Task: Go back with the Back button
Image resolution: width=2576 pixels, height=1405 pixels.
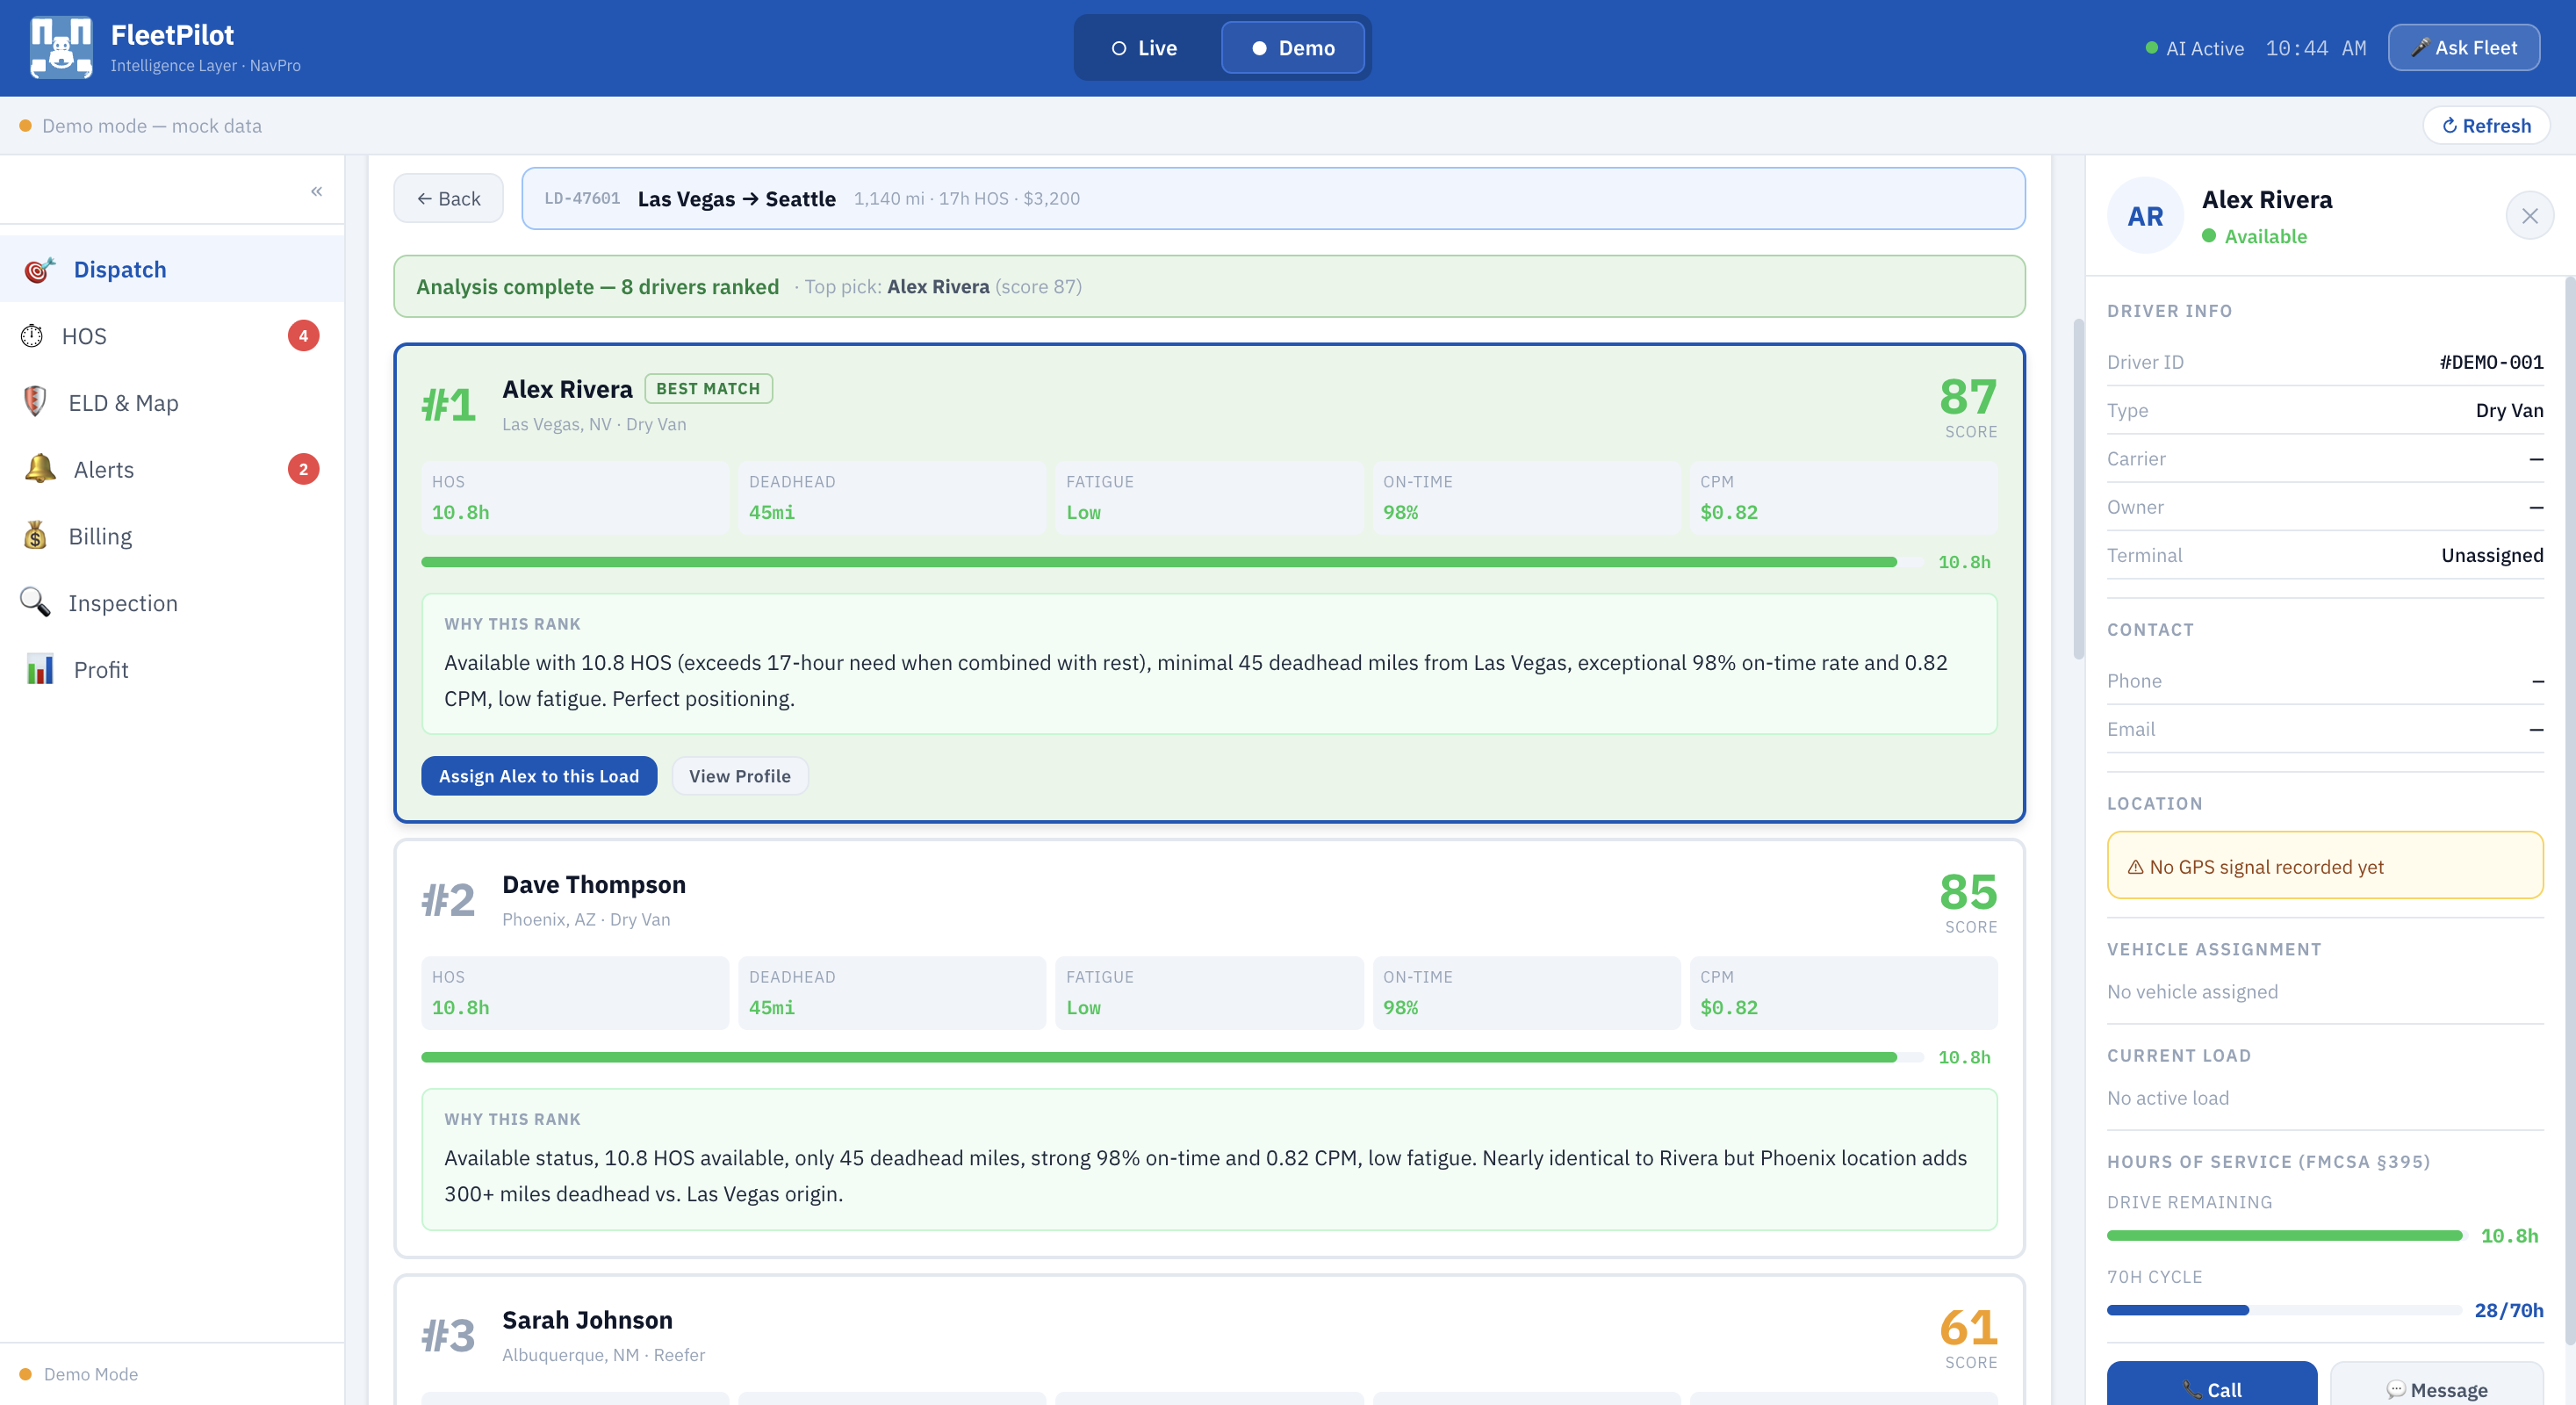Action: click(448, 199)
